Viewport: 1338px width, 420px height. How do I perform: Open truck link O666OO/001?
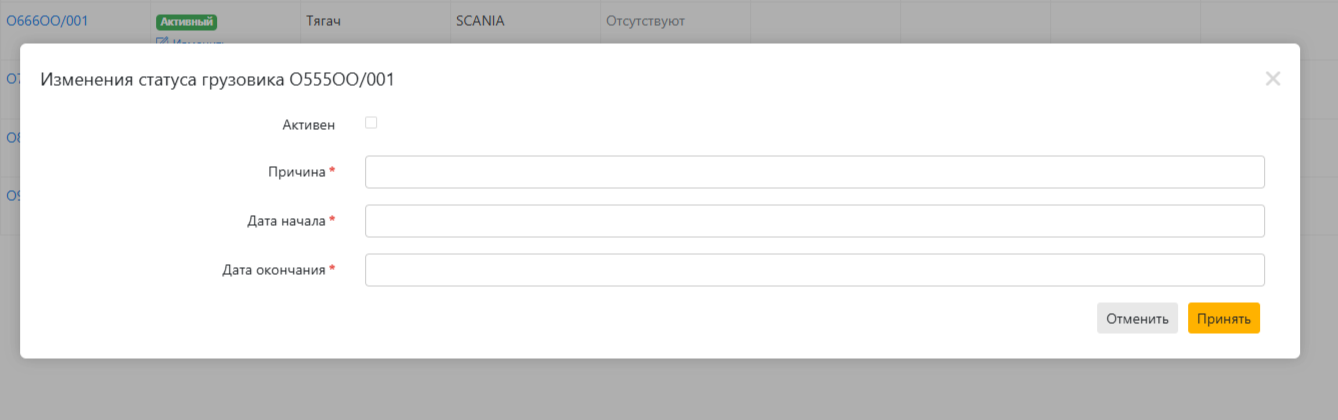pyautogui.click(x=48, y=21)
